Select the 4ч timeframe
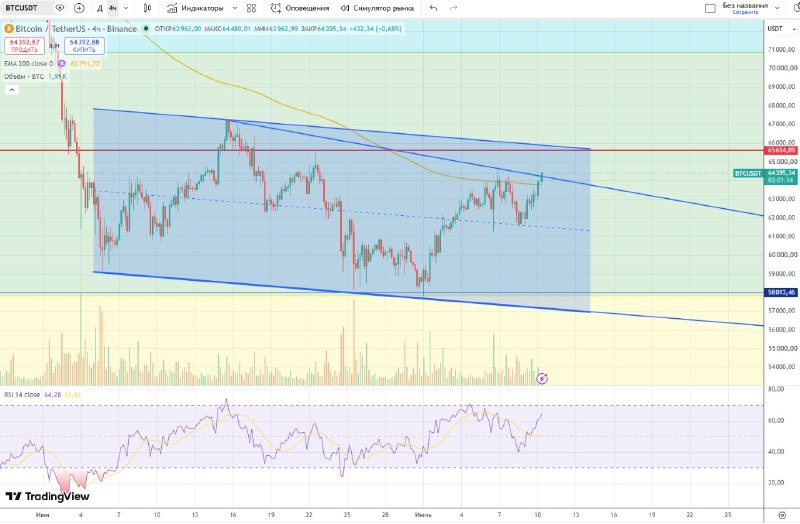The height and width of the screenshot is (524, 800). pos(112,8)
